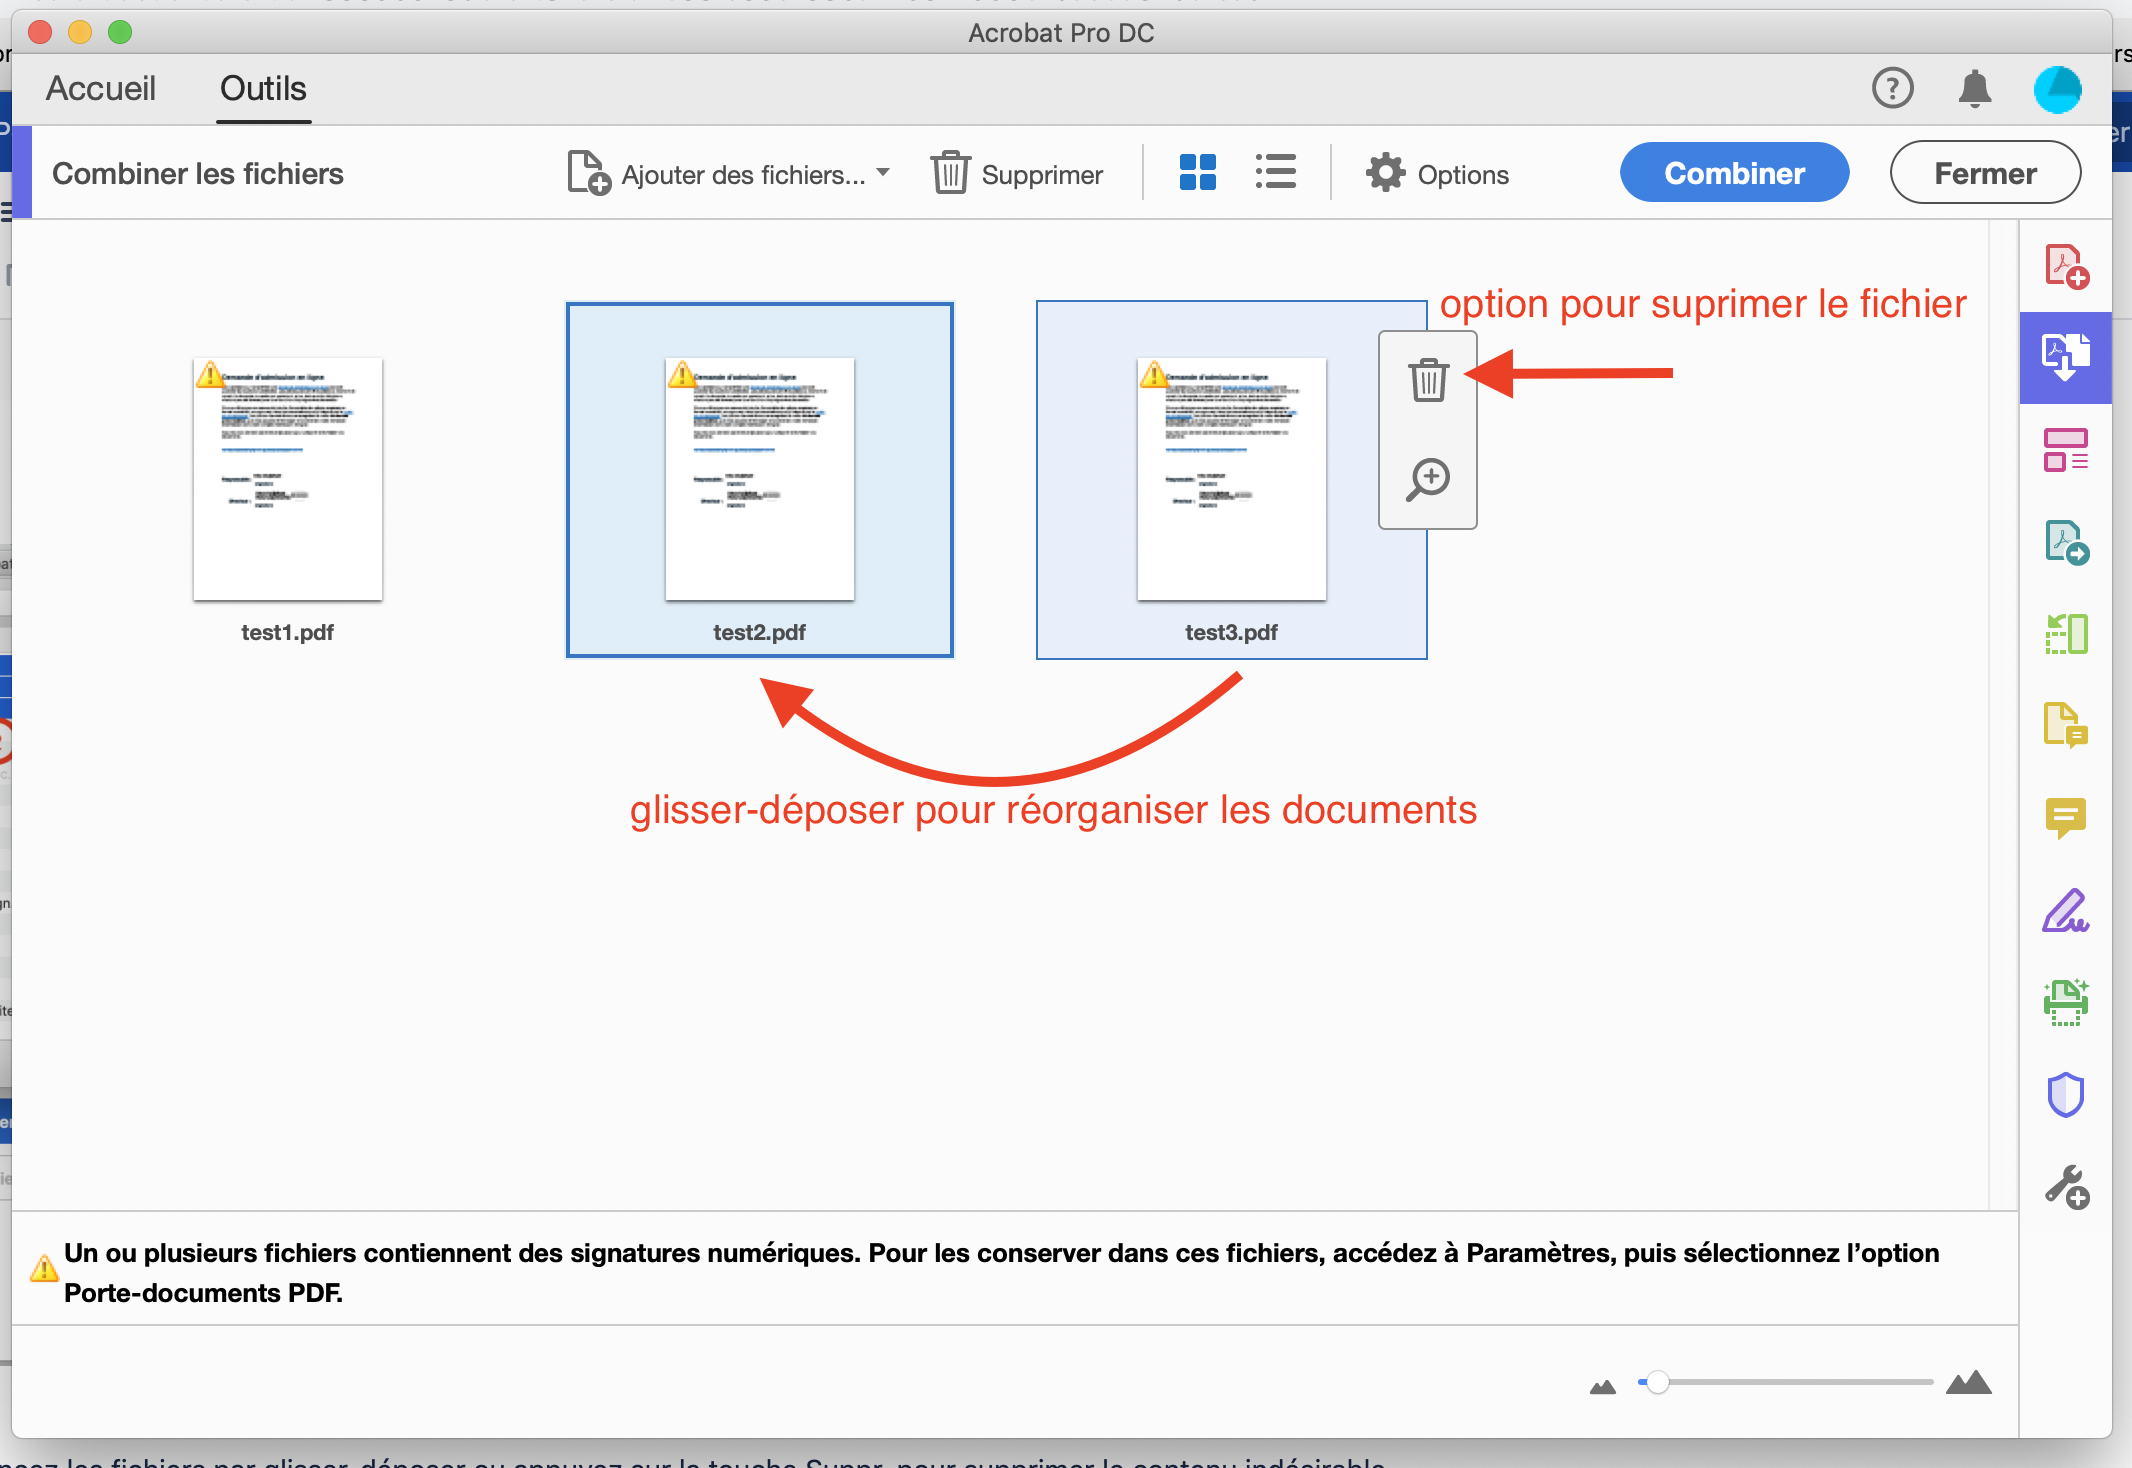Select the test1.pdf thumbnail
Screen dimensions: 2132x1468
pyautogui.click(x=288, y=479)
